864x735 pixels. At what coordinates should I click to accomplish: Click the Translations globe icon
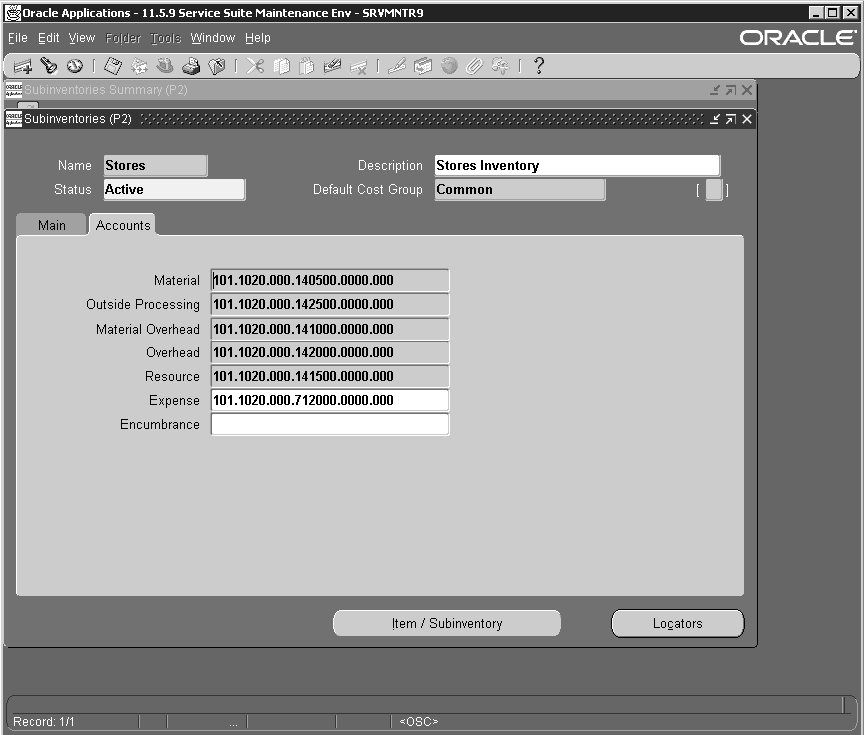(x=449, y=66)
